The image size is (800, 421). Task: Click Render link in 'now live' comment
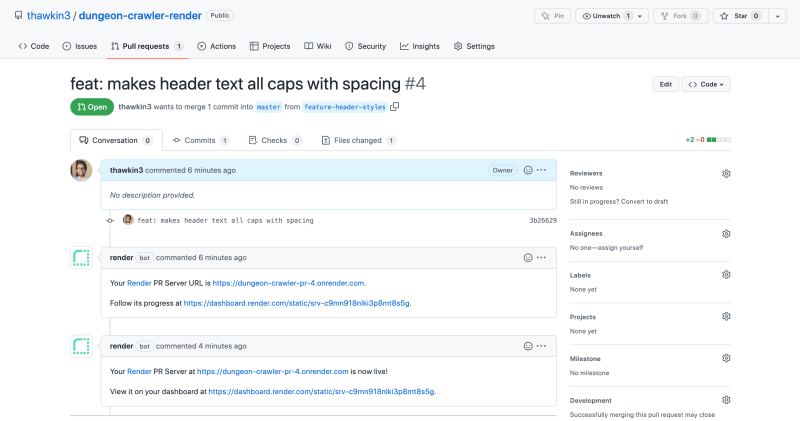pos(139,372)
